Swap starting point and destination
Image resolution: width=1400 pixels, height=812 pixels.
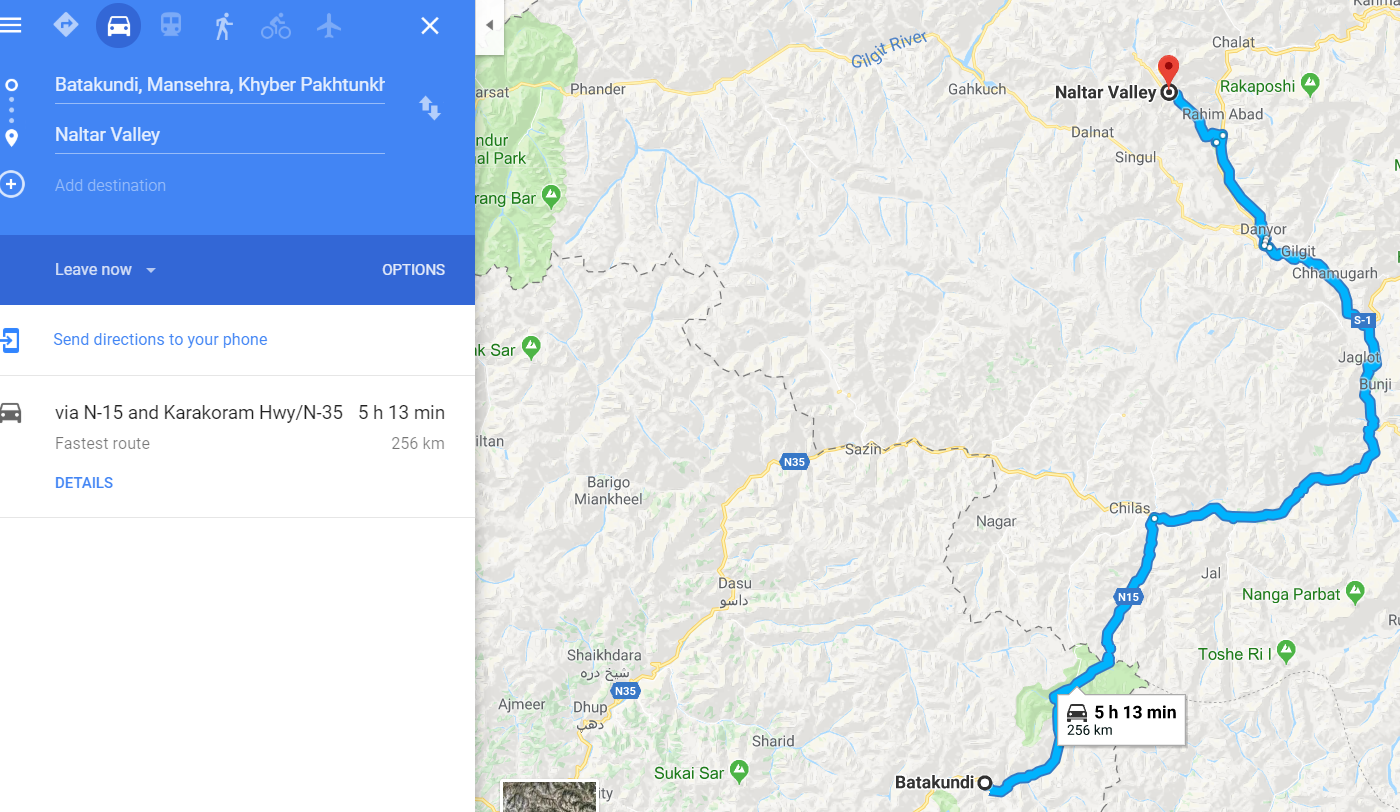tap(430, 108)
